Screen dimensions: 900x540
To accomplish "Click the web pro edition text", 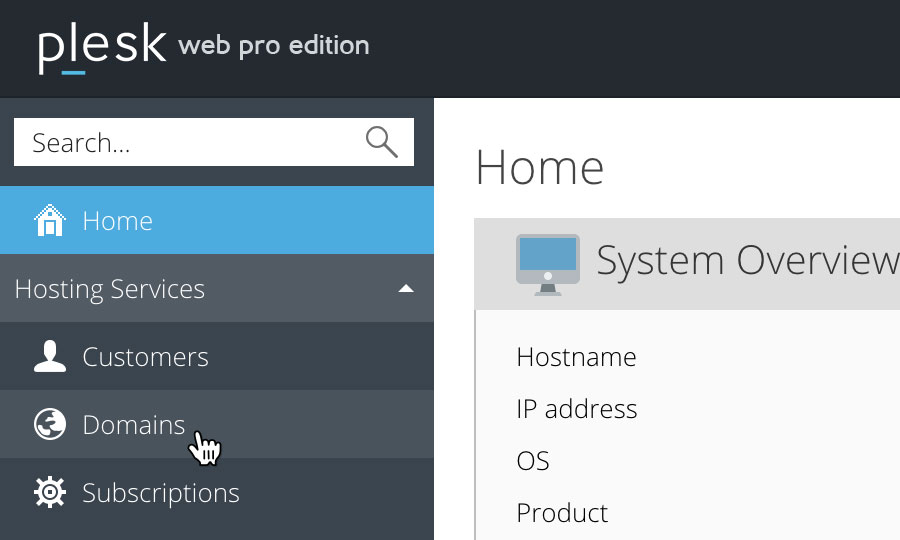I will (x=274, y=46).
